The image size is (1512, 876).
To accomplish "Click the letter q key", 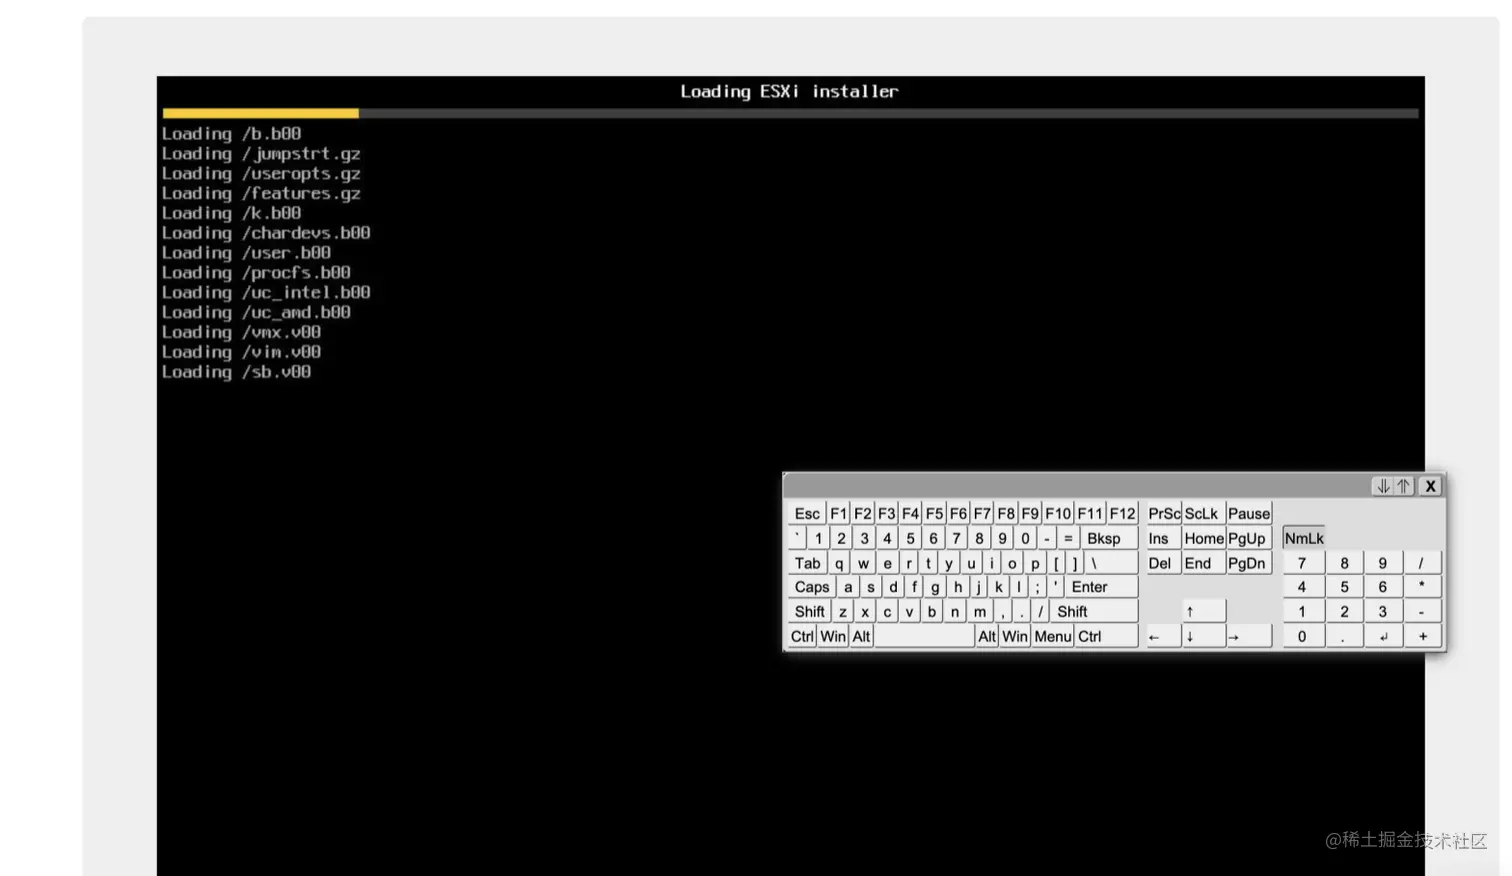I will coord(839,563).
